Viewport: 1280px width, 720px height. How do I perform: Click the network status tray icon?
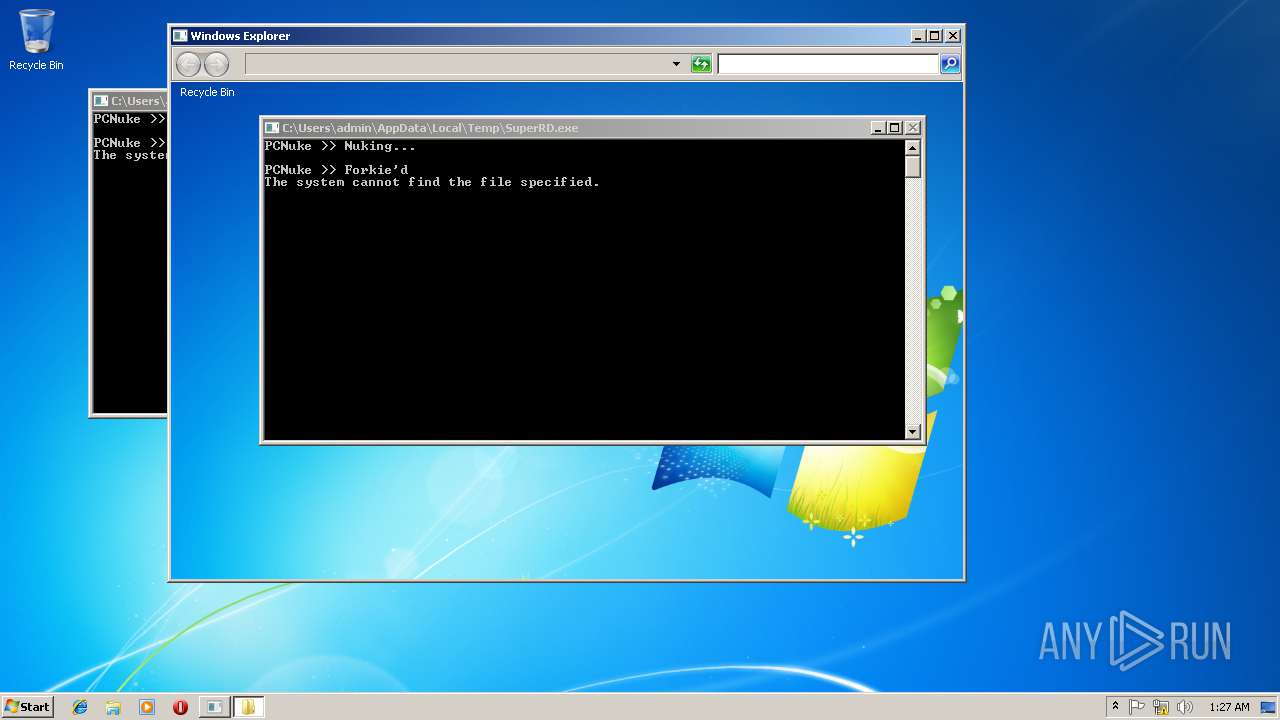1161,707
